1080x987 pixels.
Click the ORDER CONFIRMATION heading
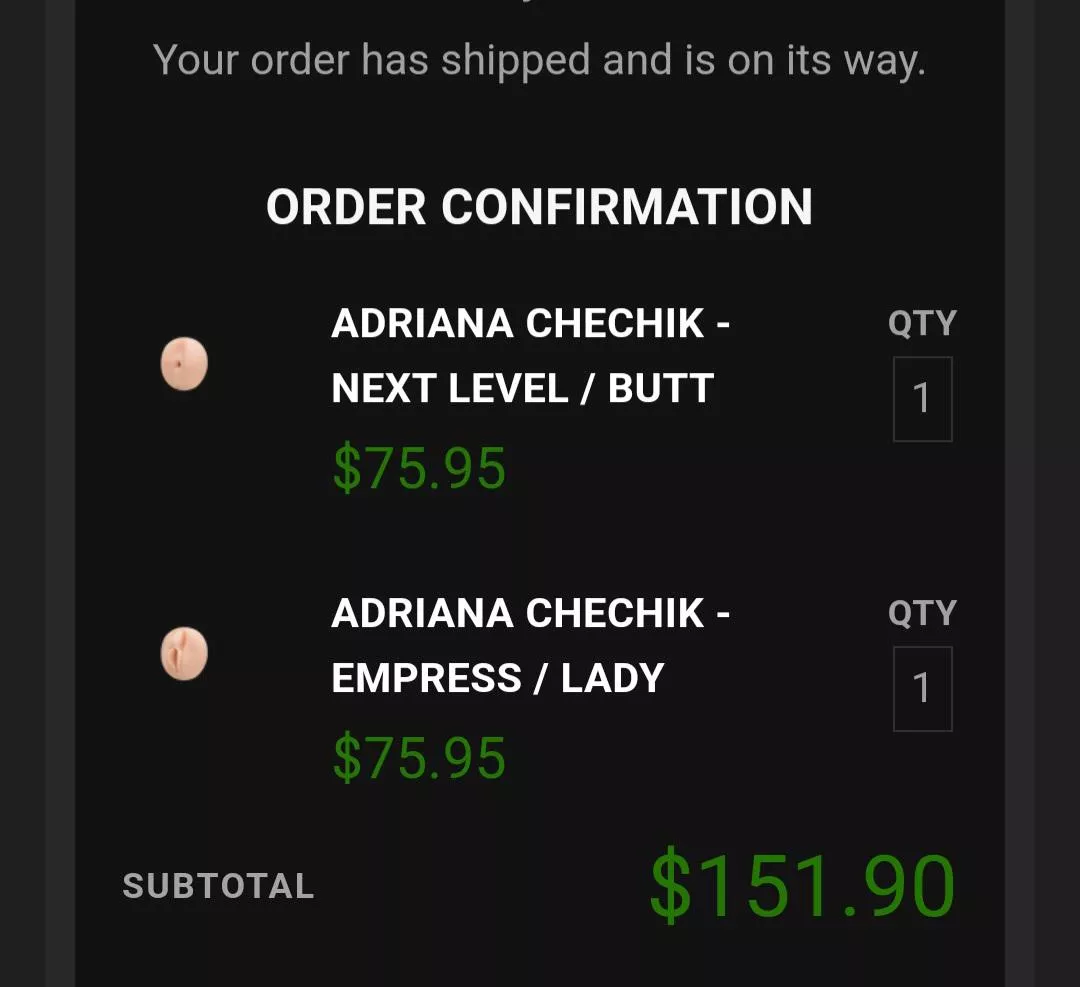click(539, 207)
